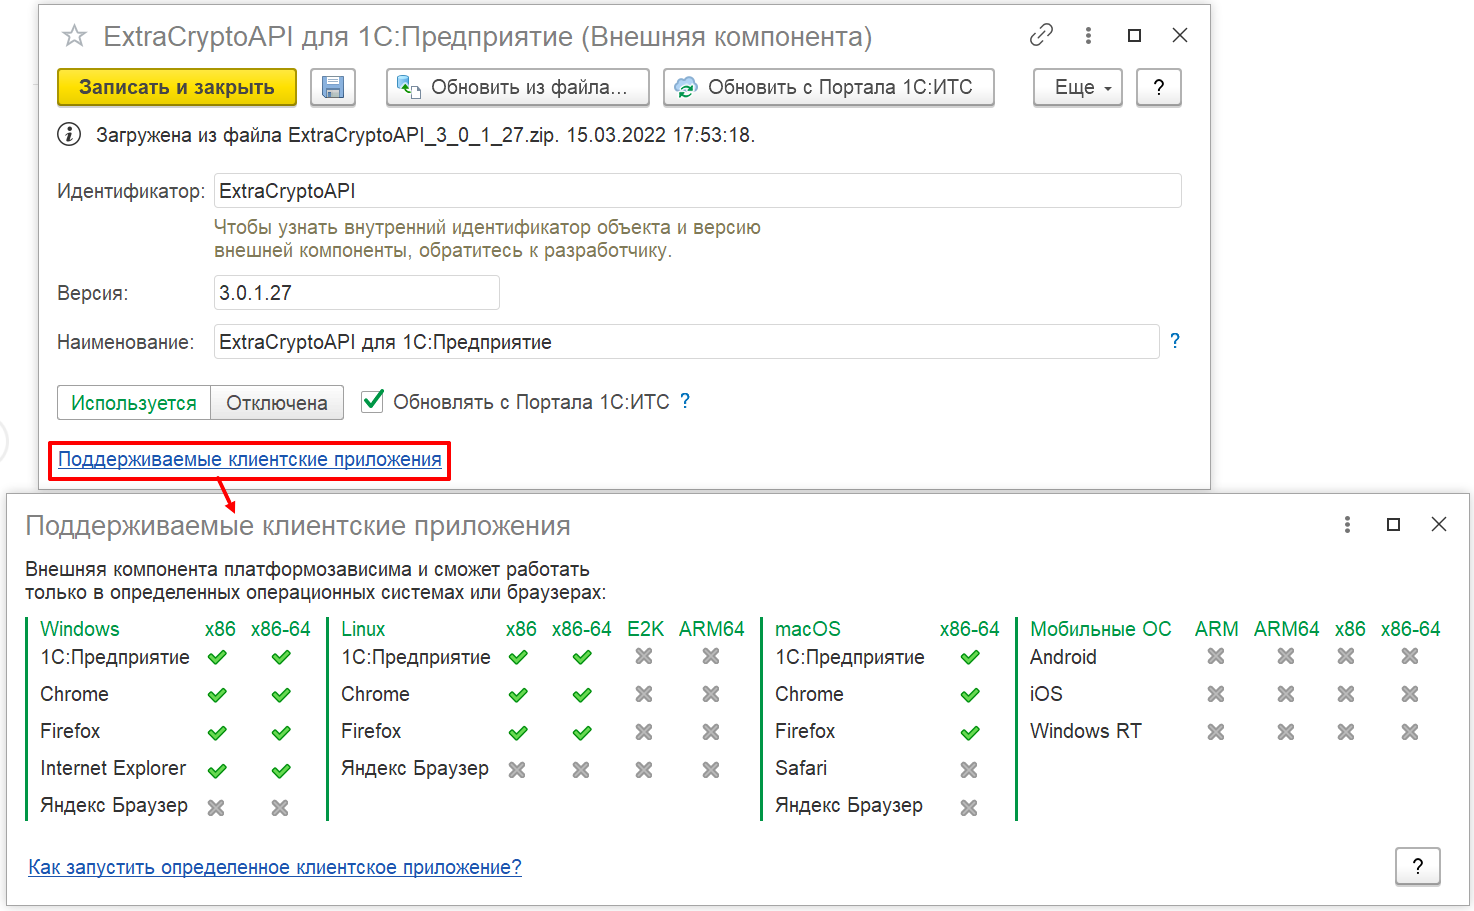Switch the component state to Отключена
The image size is (1474, 911).
tap(277, 403)
